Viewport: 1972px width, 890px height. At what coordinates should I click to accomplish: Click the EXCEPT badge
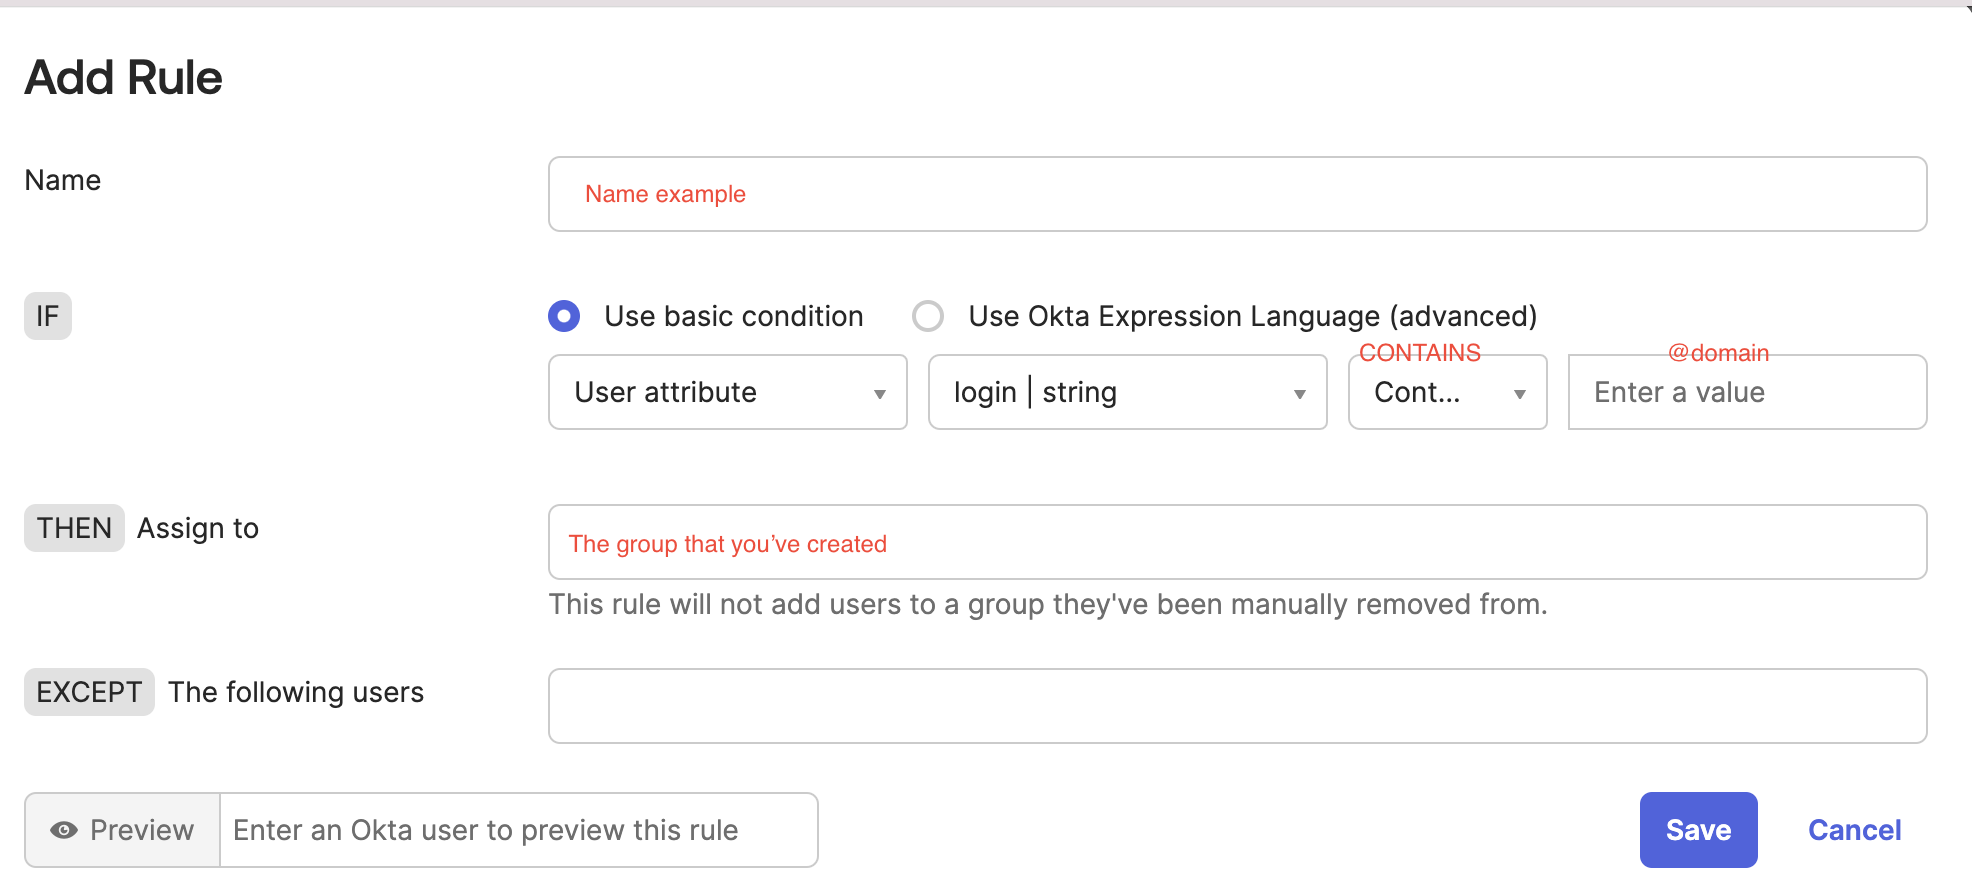(x=89, y=692)
